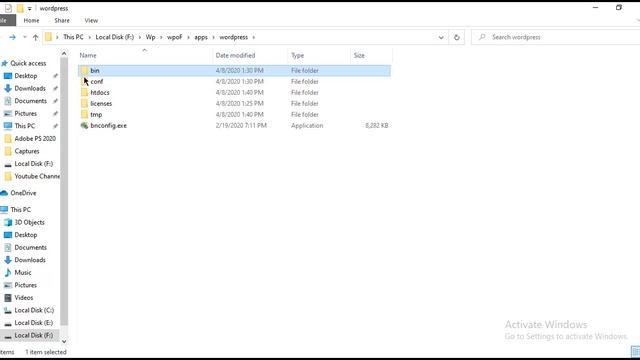Select the conf folder
This screenshot has width=640, height=360.
[234, 82]
